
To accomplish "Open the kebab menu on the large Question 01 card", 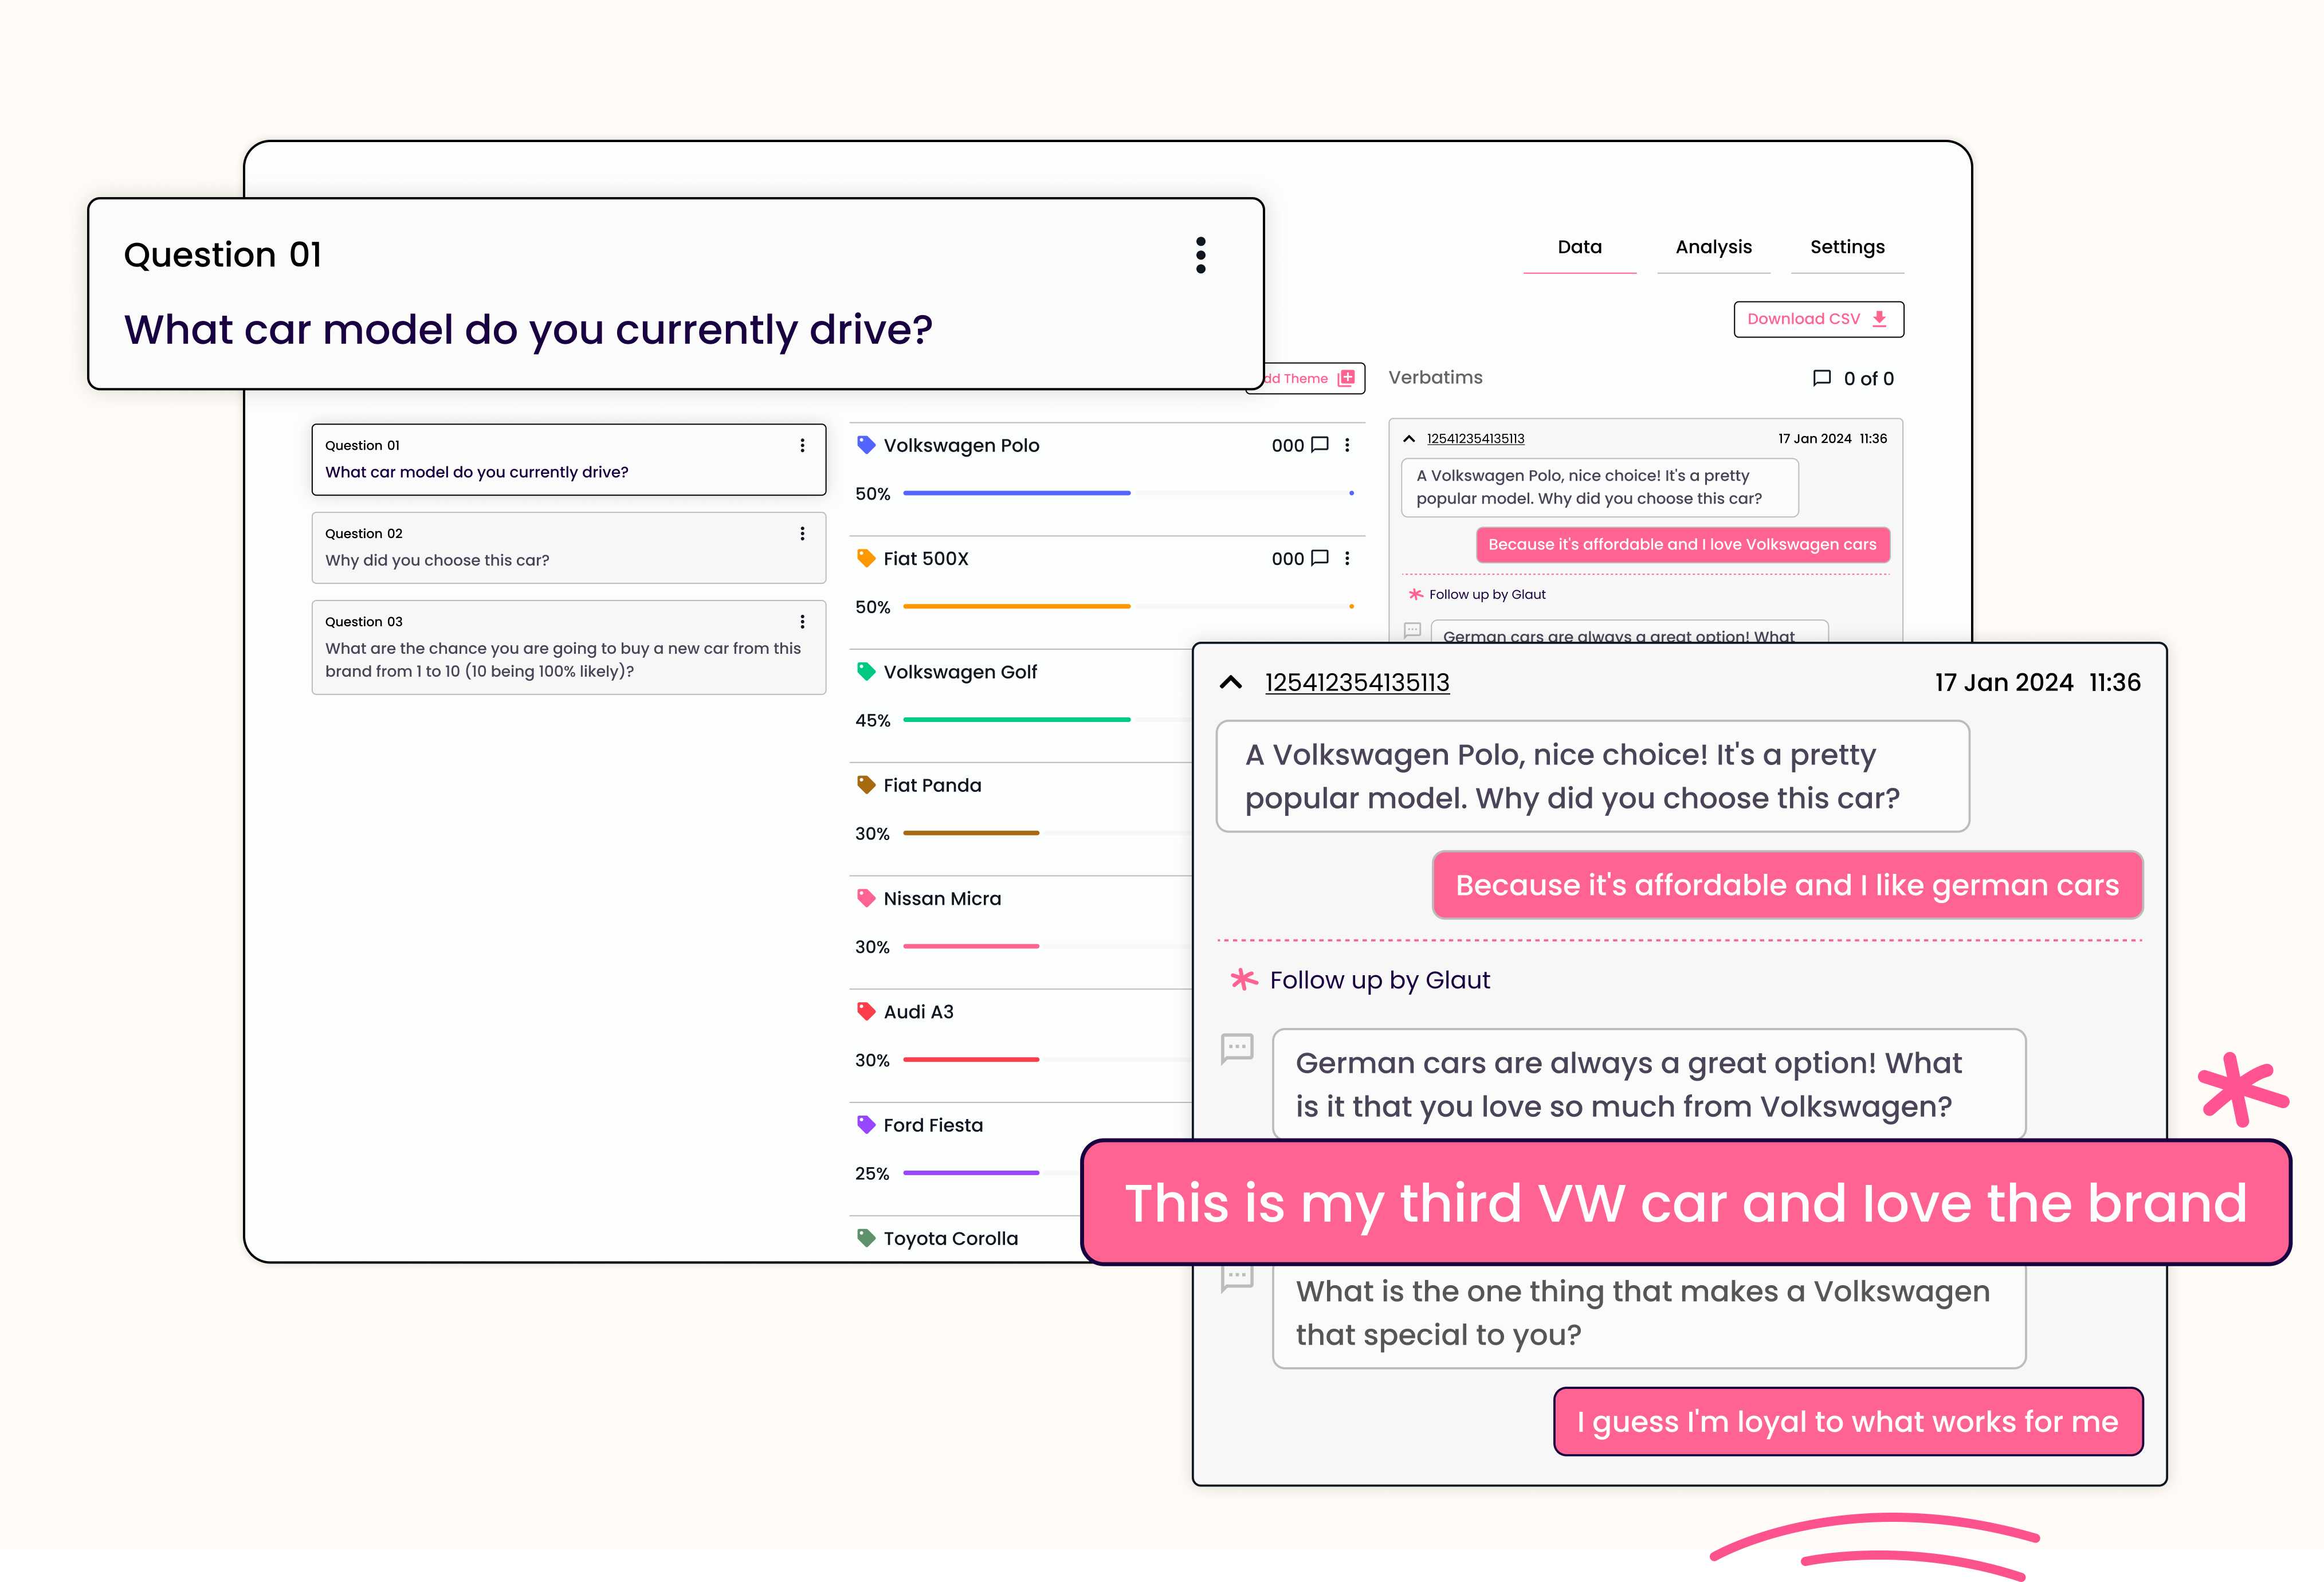I will coord(1201,255).
